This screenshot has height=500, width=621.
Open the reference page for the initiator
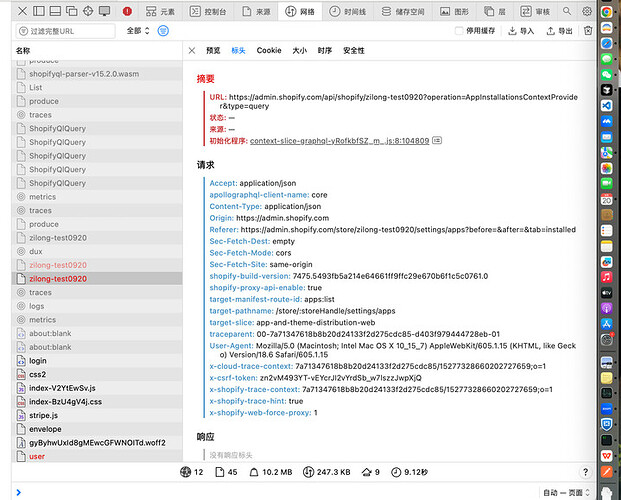tap(437, 140)
